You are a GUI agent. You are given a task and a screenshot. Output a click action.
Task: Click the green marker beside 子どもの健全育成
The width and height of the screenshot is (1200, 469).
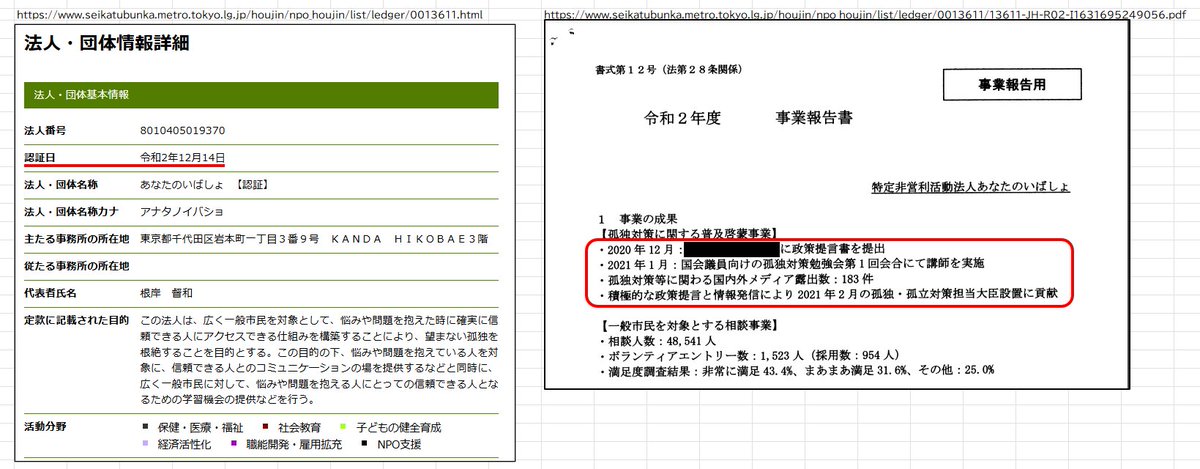pyautogui.click(x=341, y=428)
